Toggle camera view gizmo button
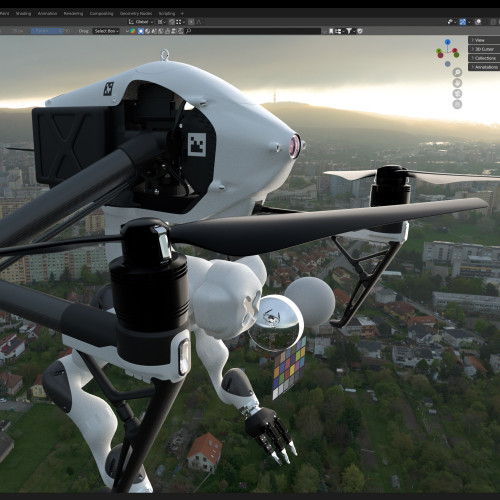The height and width of the screenshot is (500, 500). 457,93
